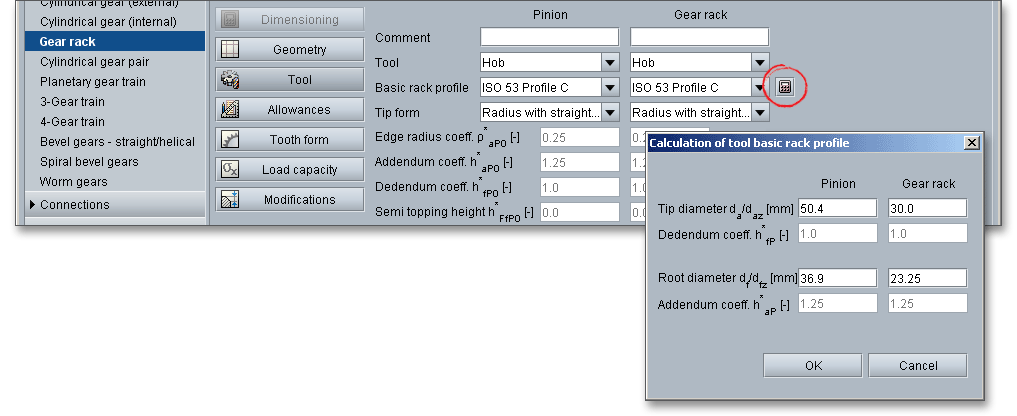Image resolution: width=1017 pixels, height=416 pixels.
Task: Open the Modifications tab
Action: (289, 200)
